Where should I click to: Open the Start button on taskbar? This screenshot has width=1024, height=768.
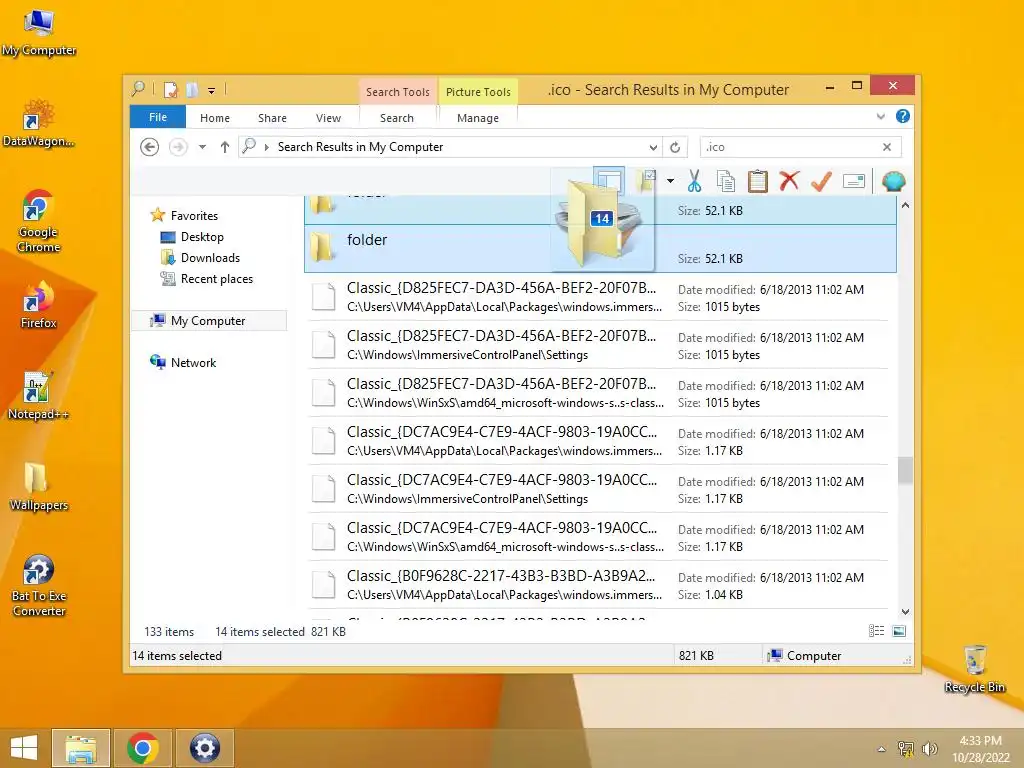pyautogui.click(x=24, y=748)
